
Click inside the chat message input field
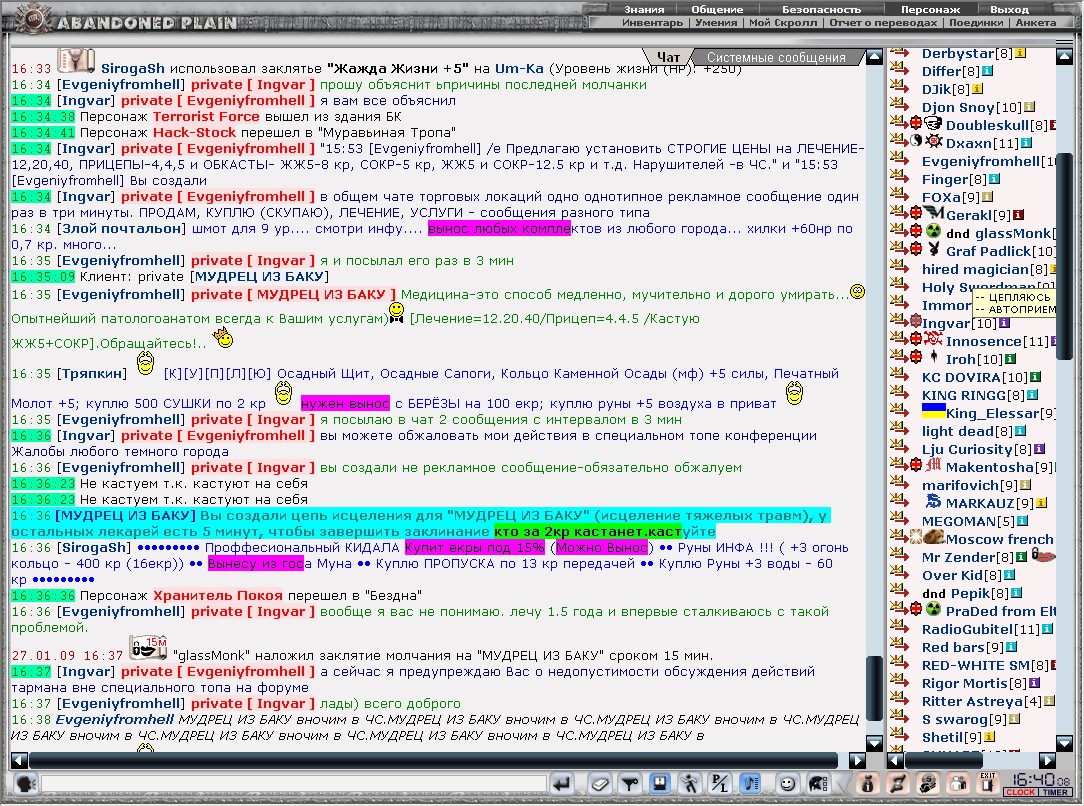coord(294,783)
